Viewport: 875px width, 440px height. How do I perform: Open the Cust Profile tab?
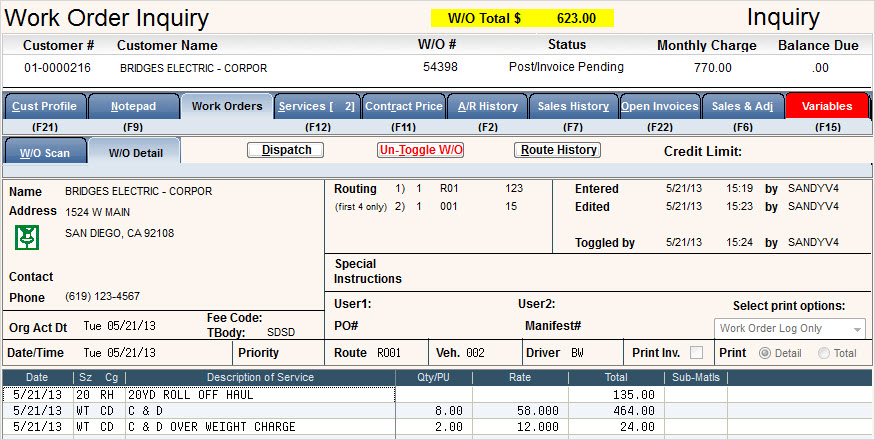pos(45,106)
